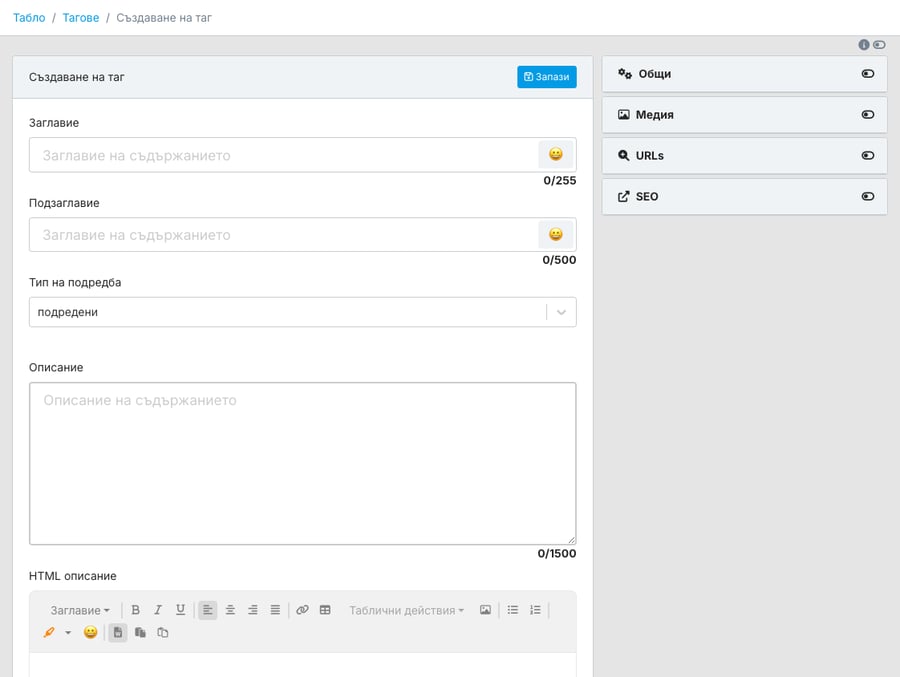Expand the Тип на подредба select box
This screenshot has width=900, height=677.
[x=302, y=312]
